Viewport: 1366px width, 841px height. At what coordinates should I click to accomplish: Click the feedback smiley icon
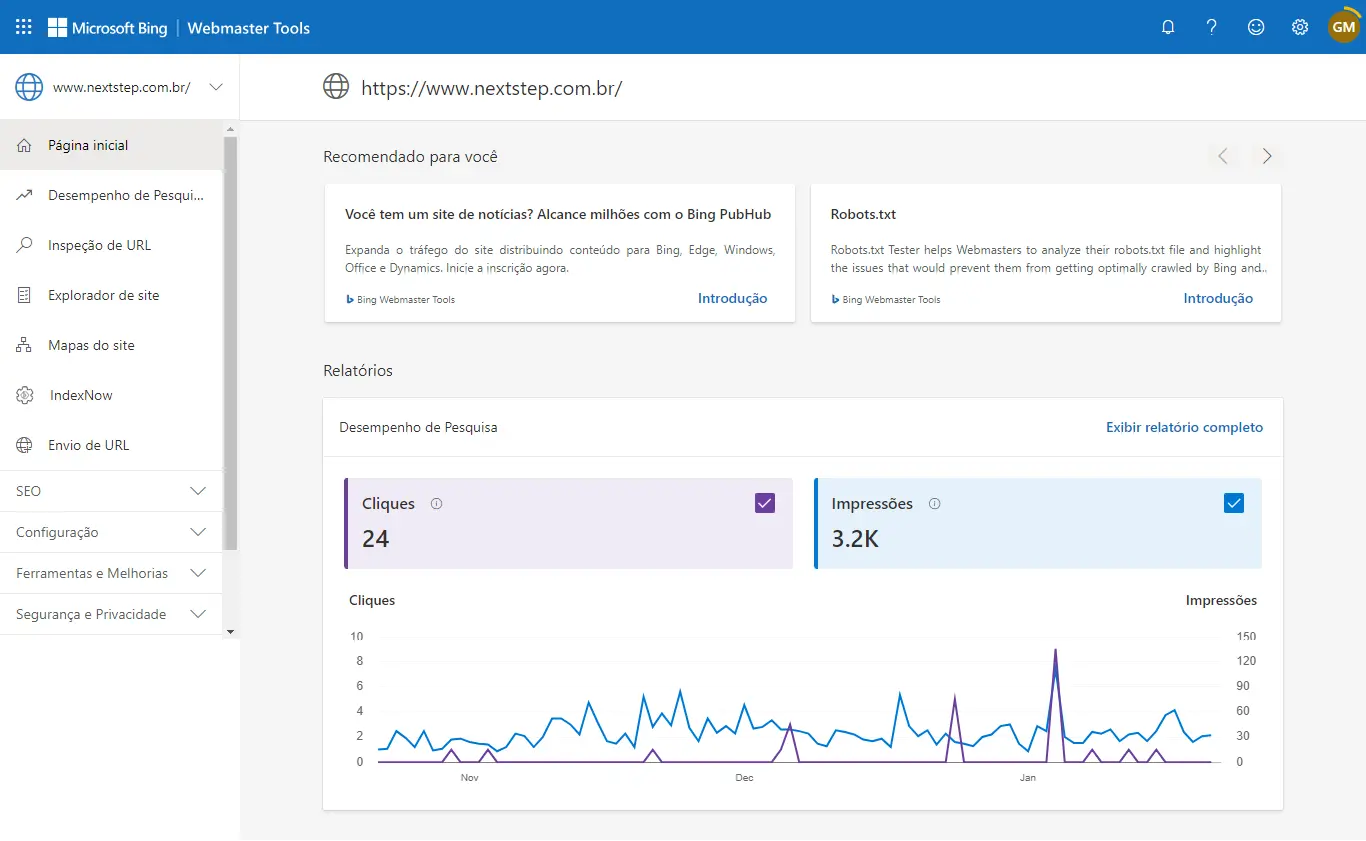[1256, 28]
